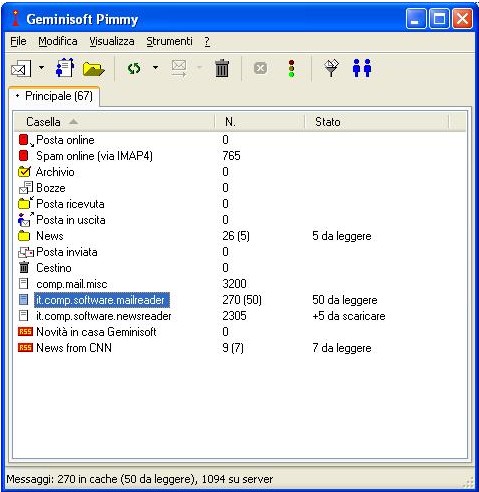
Task: Open the Visualizza menu
Action: tap(112, 41)
